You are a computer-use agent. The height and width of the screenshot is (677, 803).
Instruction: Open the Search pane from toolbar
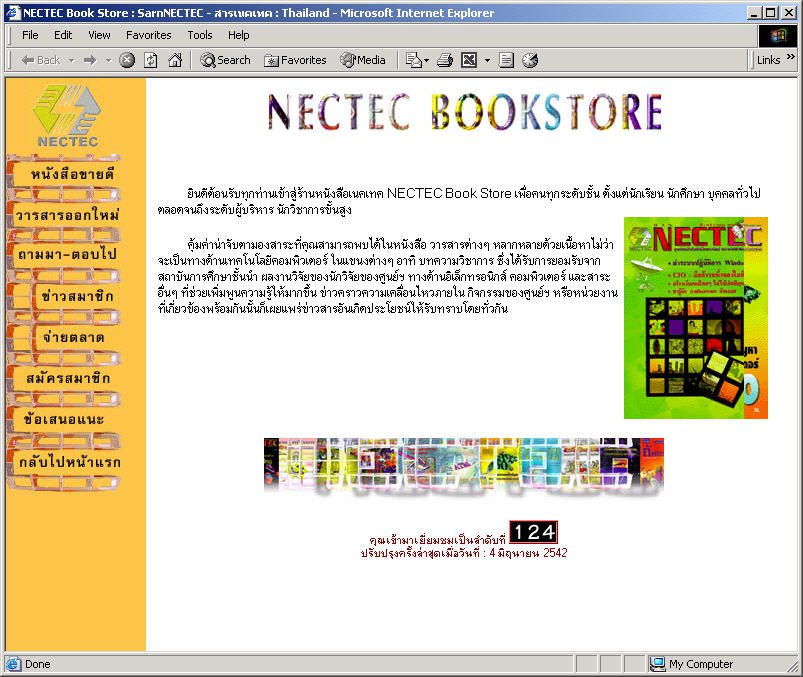pyautogui.click(x=225, y=60)
